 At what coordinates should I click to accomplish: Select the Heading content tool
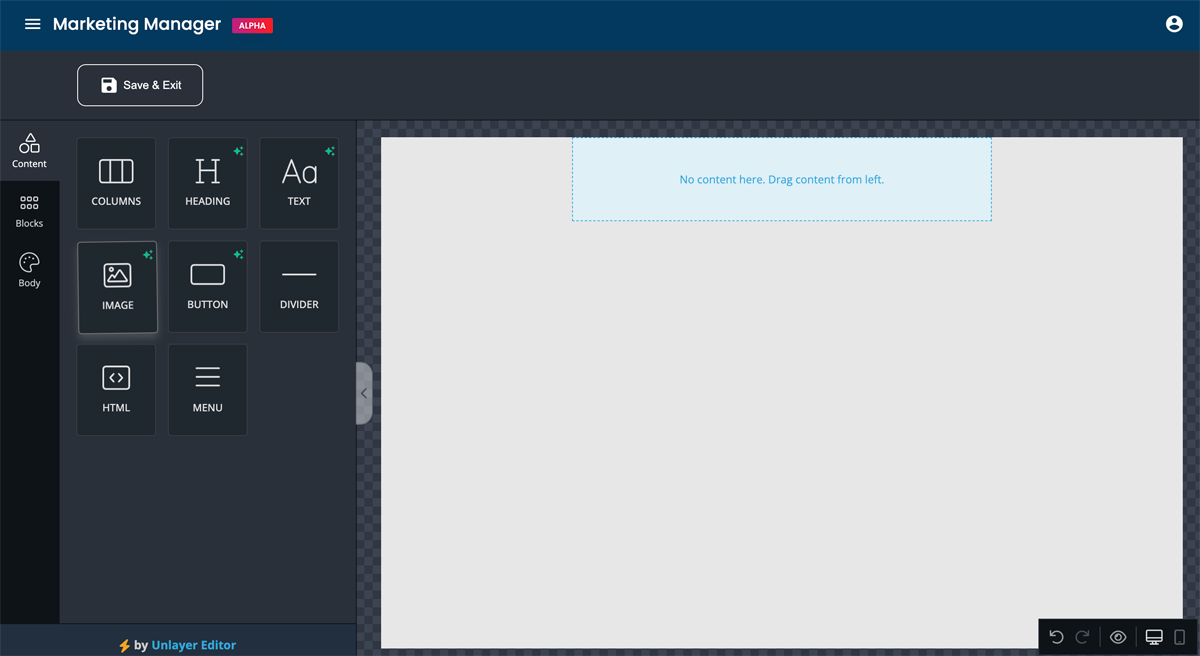coord(208,183)
